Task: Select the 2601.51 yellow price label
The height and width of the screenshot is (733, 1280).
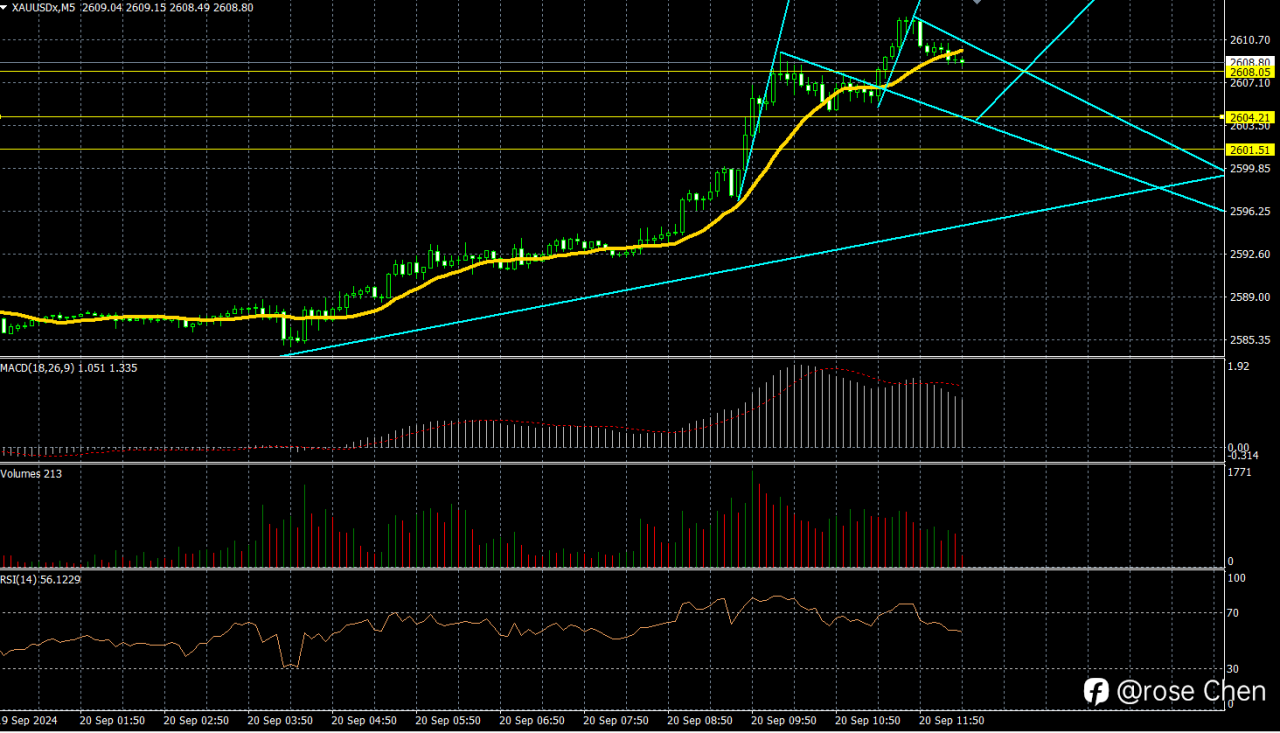Action: click(1251, 149)
